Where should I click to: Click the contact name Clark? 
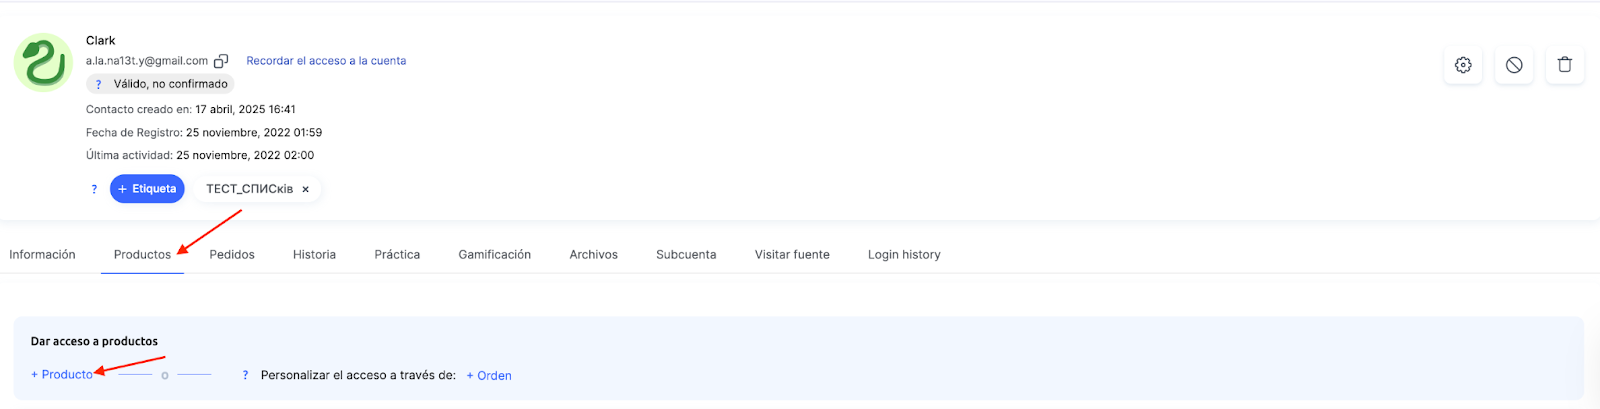tap(101, 41)
